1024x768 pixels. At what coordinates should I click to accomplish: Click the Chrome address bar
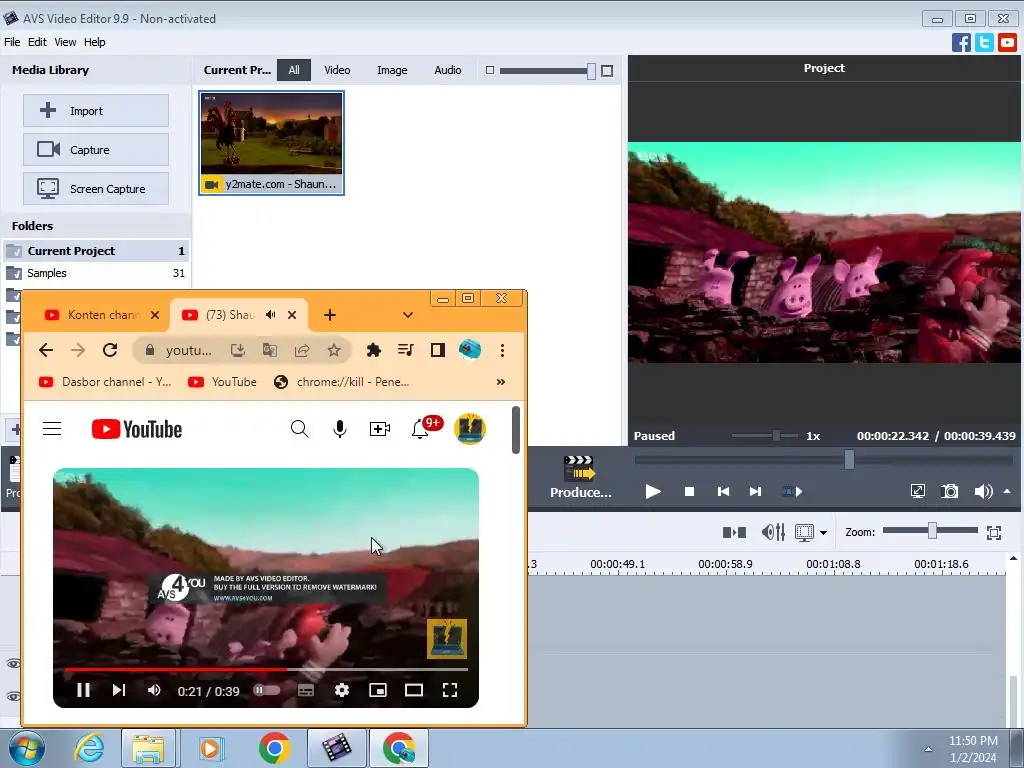(x=189, y=350)
